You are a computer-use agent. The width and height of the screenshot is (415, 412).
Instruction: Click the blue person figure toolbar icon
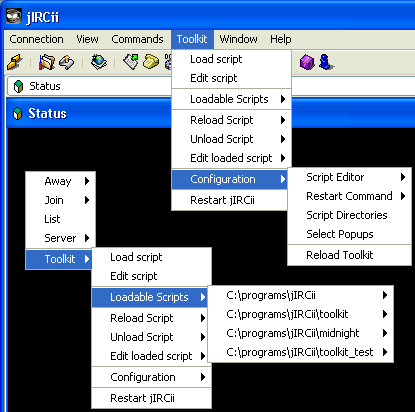click(x=325, y=62)
